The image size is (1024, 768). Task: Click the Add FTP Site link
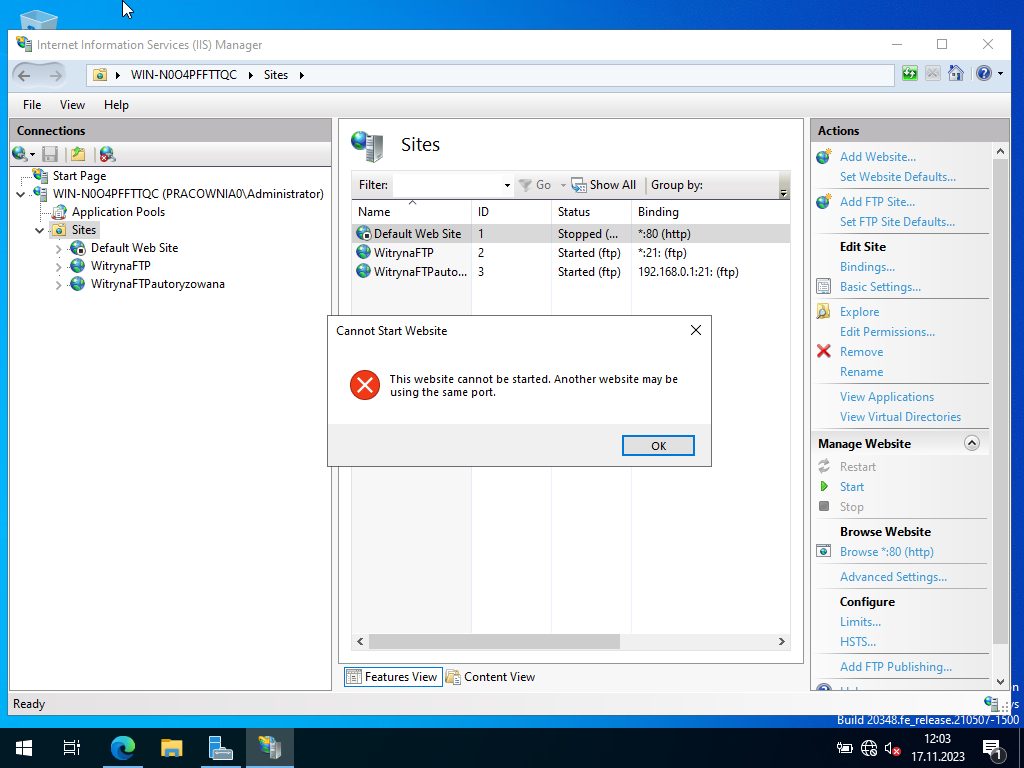(x=877, y=202)
